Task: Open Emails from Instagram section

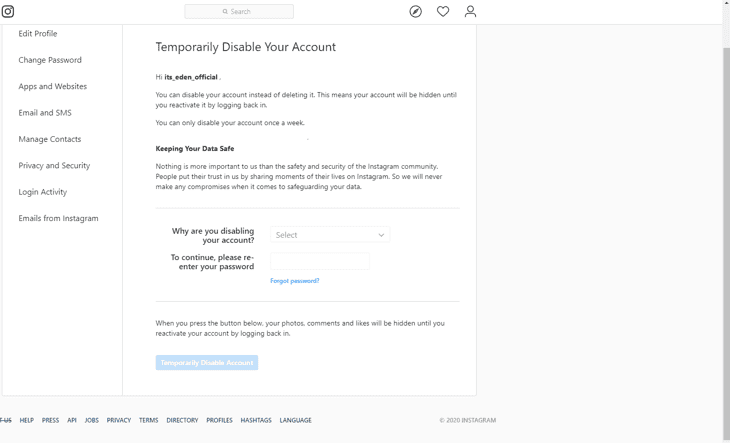Action: point(58,218)
